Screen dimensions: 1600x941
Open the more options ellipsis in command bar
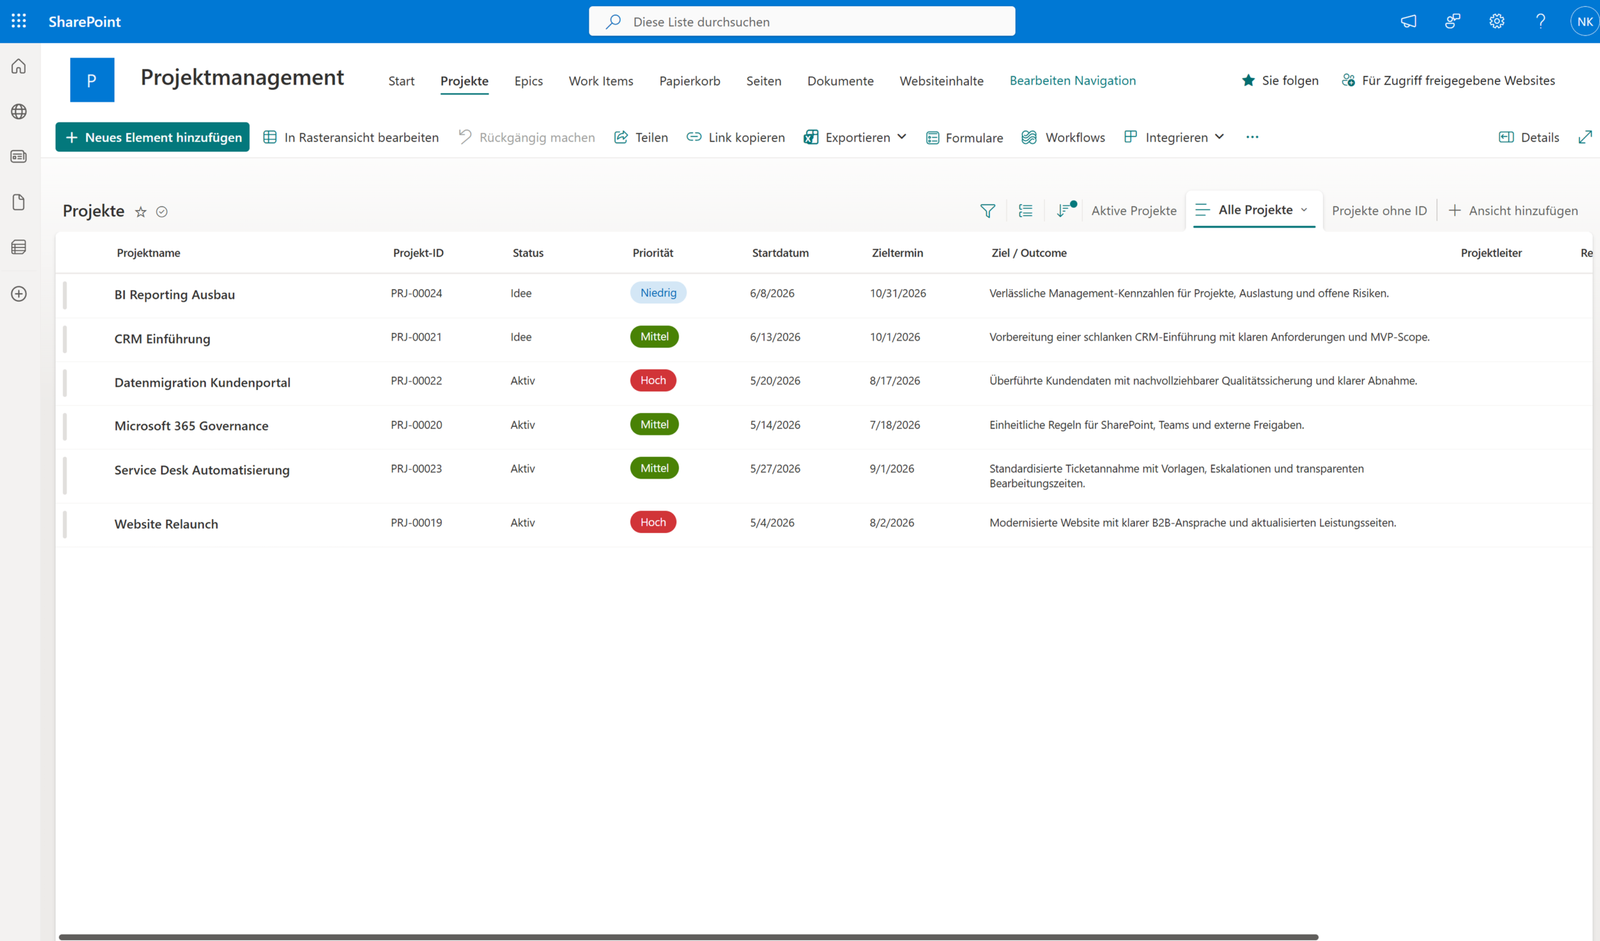click(x=1252, y=137)
